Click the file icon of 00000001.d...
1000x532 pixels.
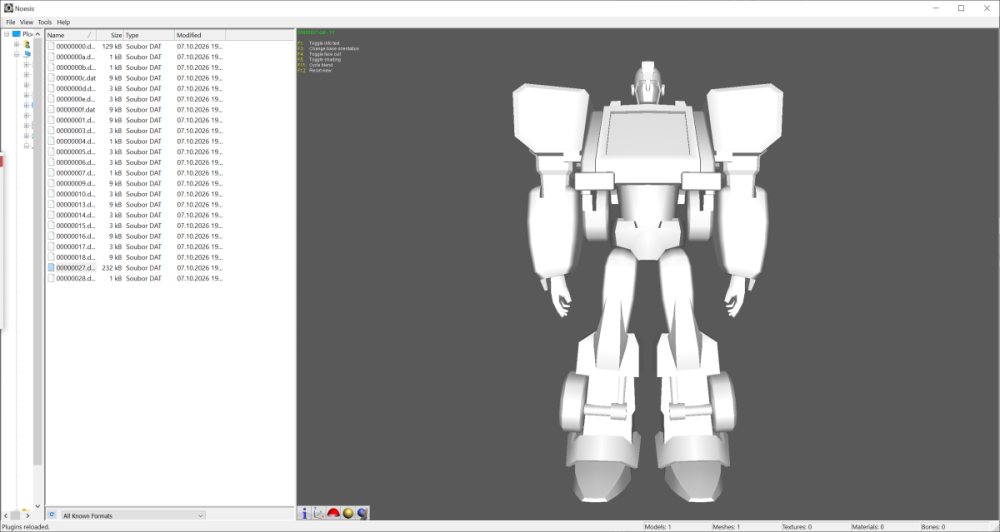51,120
